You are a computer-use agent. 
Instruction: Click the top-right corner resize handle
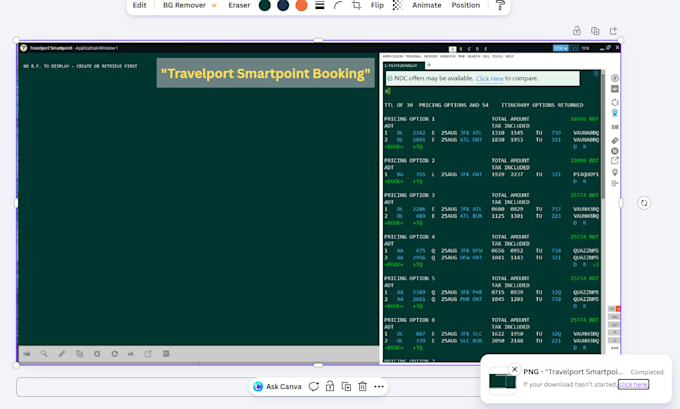click(x=621, y=40)
